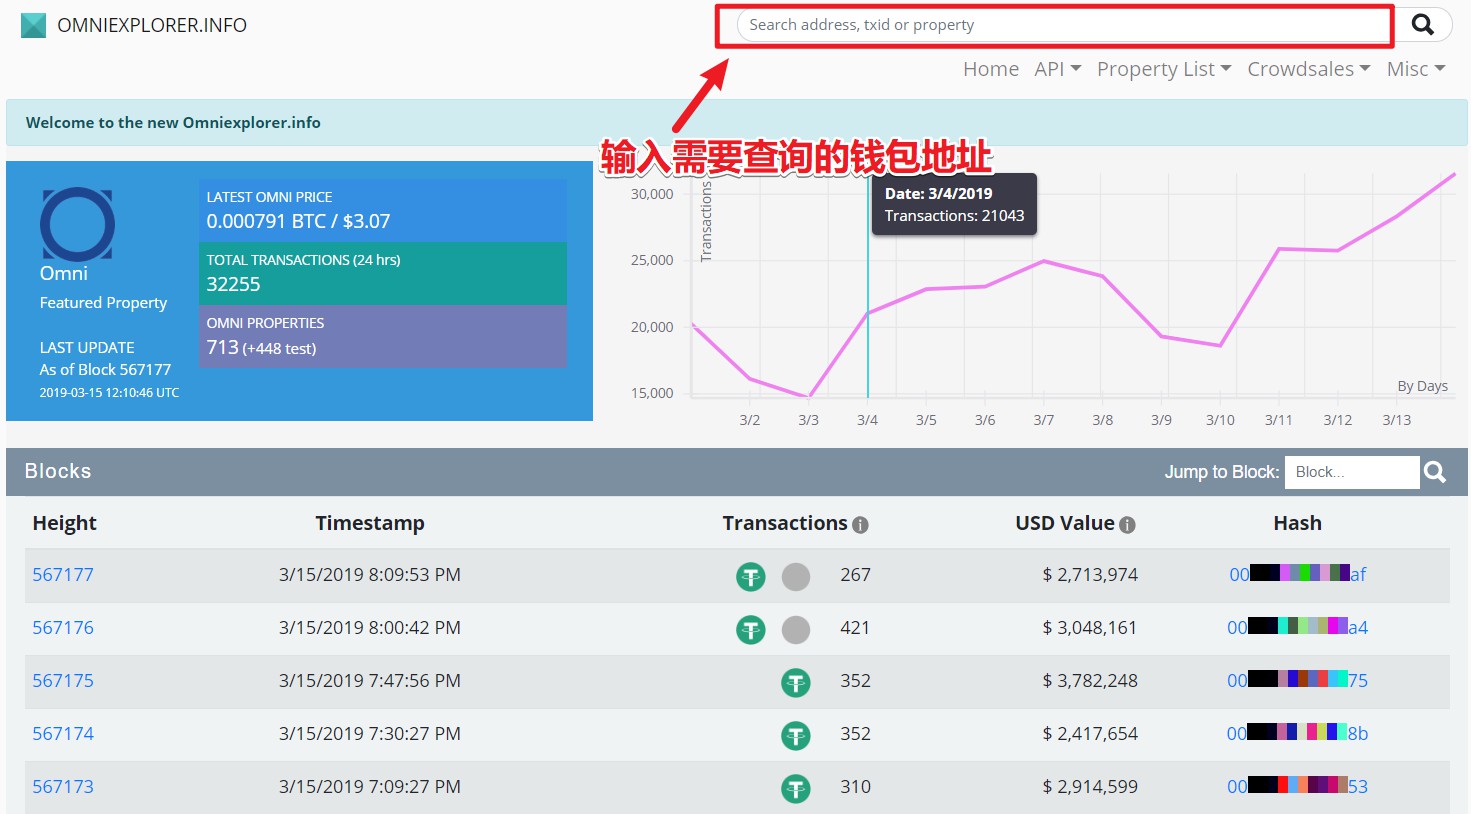Click the Omni featured property logo
Image resolution: width=1471 pixels, height=814 pixels.
point(77,224)
